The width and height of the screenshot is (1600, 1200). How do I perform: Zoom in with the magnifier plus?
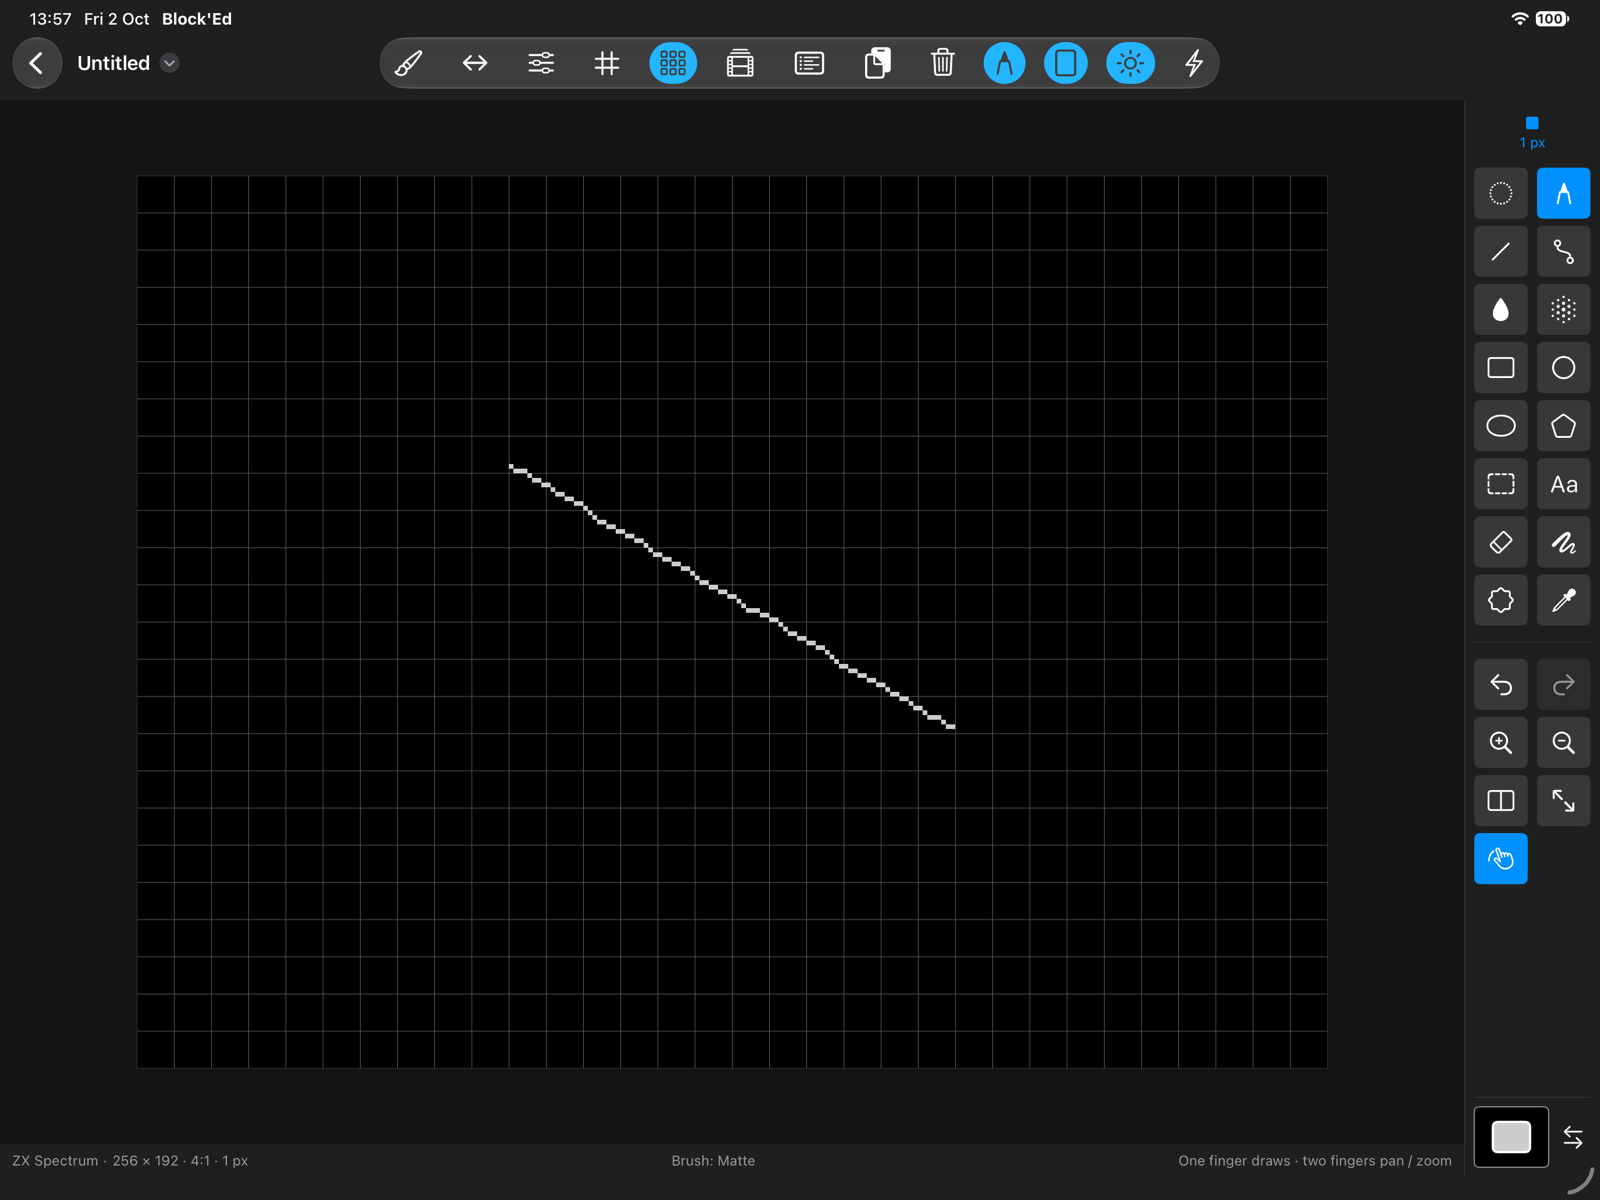coord(1501,742)
